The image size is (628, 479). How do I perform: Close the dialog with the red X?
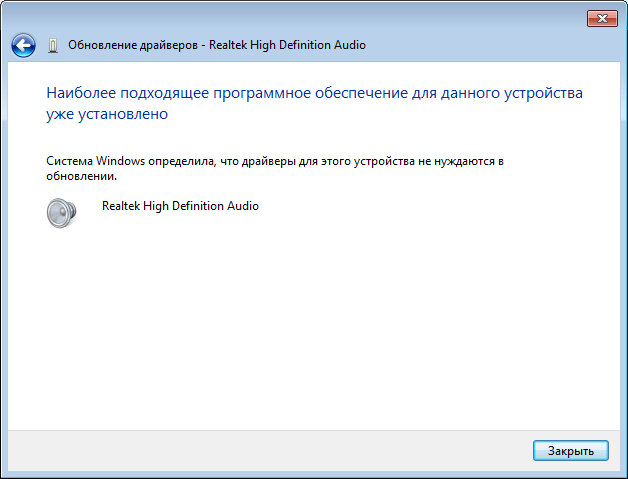pos(599,18)
